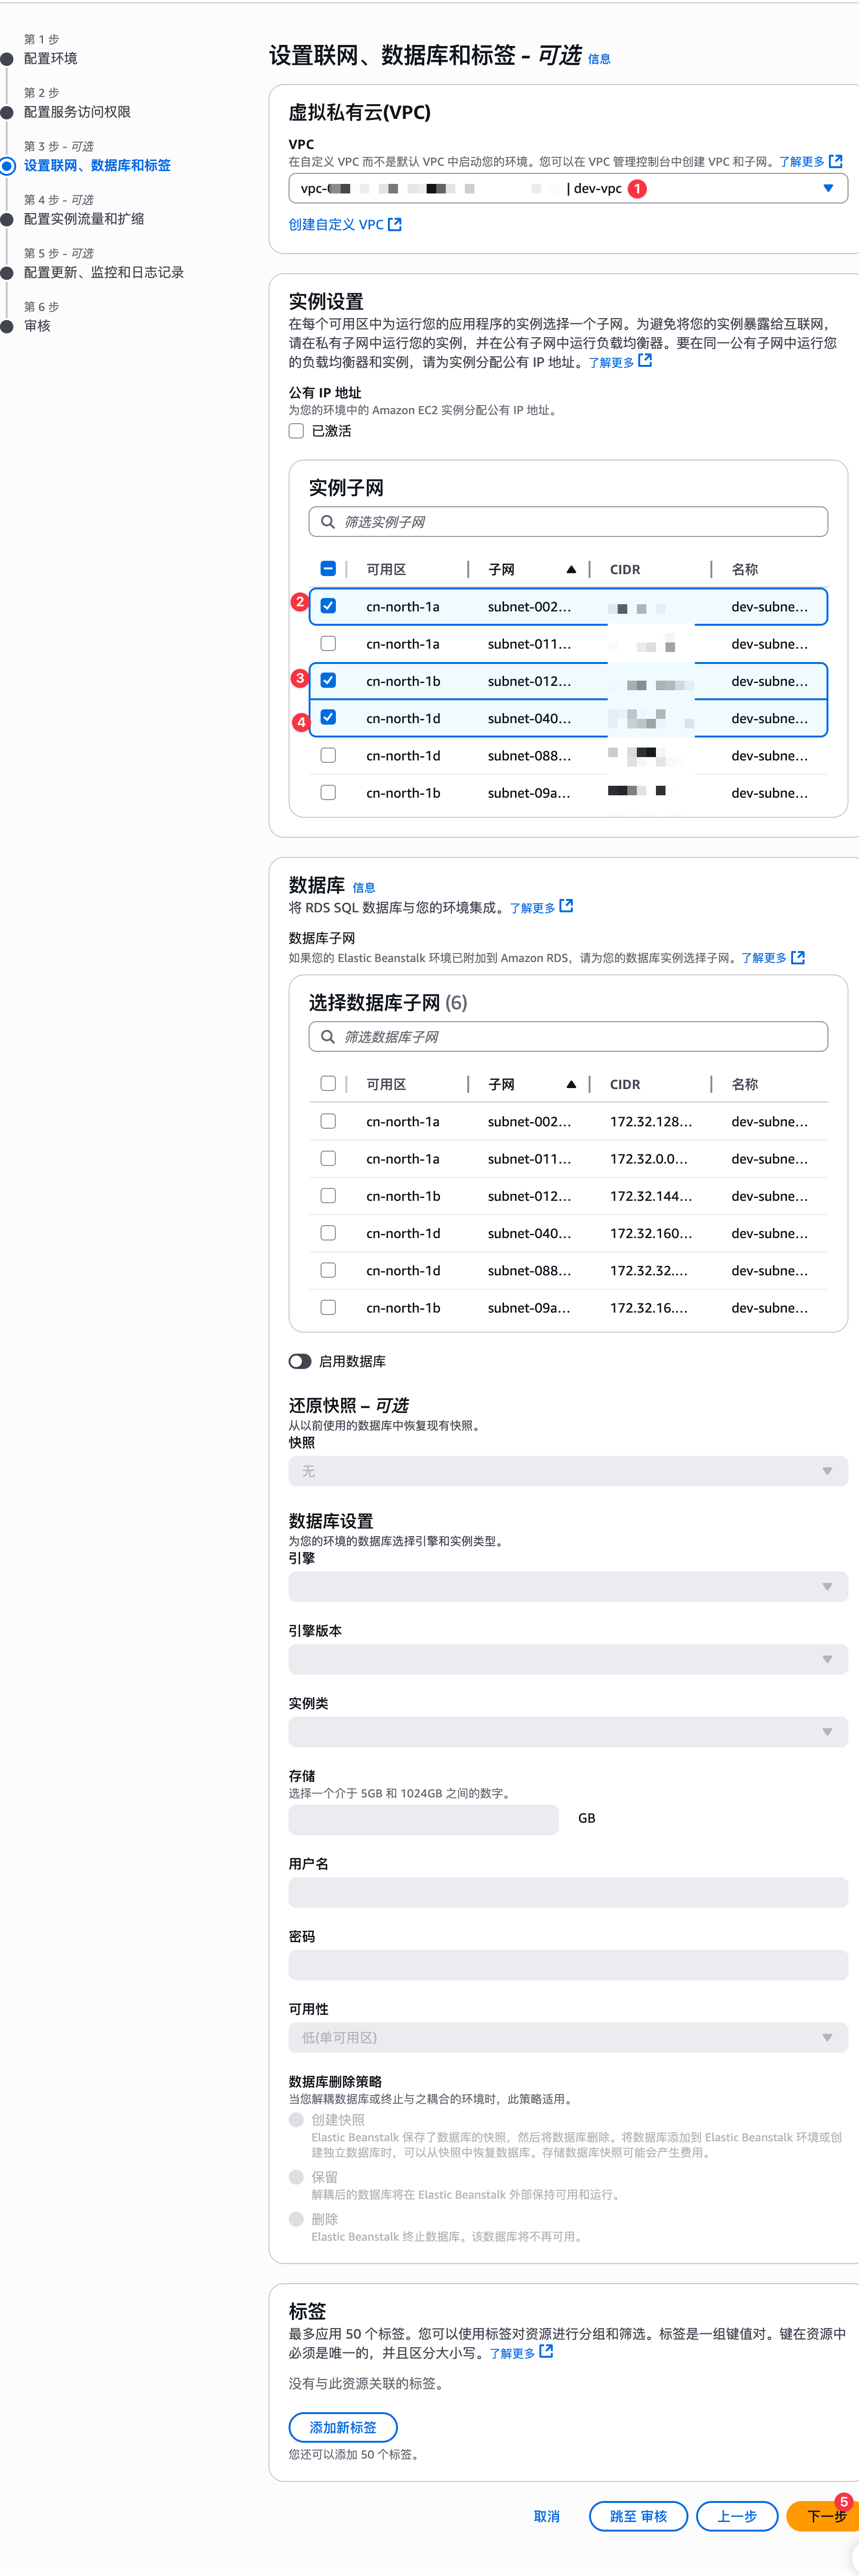This screenshot has height=2576, width=859.
Task: Select 删除 deletion policy radio
Action: 296,2219
